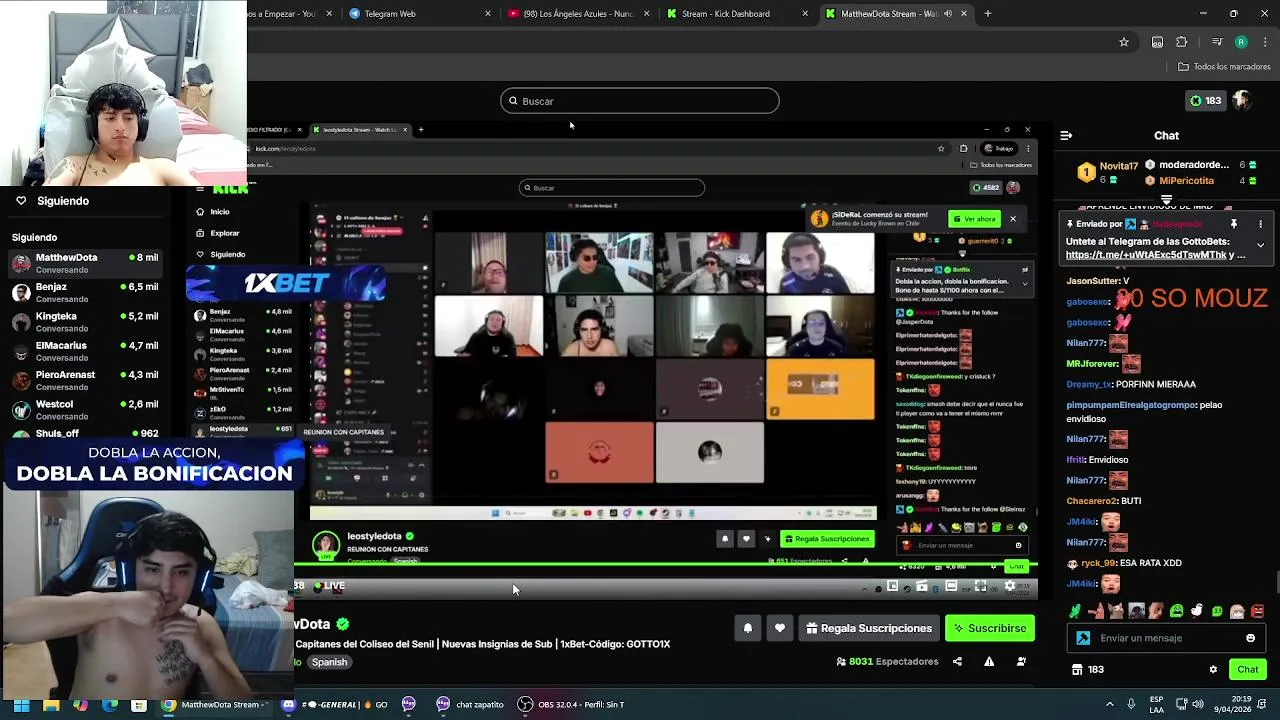This screenshot has width=1280, height=720.
Task: Open the Kick user avatar menu
Action: point(1242,101)
